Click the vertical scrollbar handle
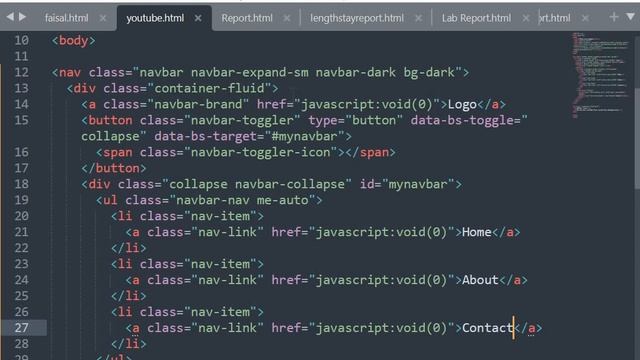The width and height of the screenshot is (640, 360). (637, 139)
